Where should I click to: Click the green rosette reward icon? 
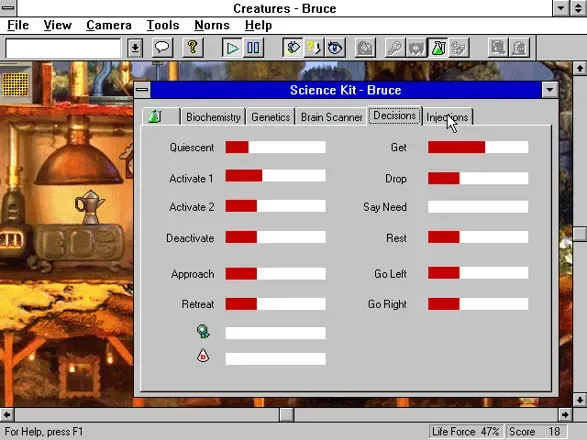pyautogui.click(x=203, y=331)
